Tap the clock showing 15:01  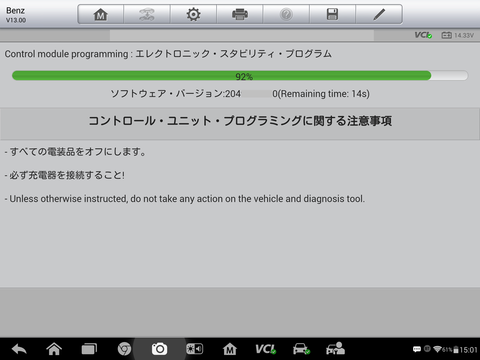(x=468, y=350)
